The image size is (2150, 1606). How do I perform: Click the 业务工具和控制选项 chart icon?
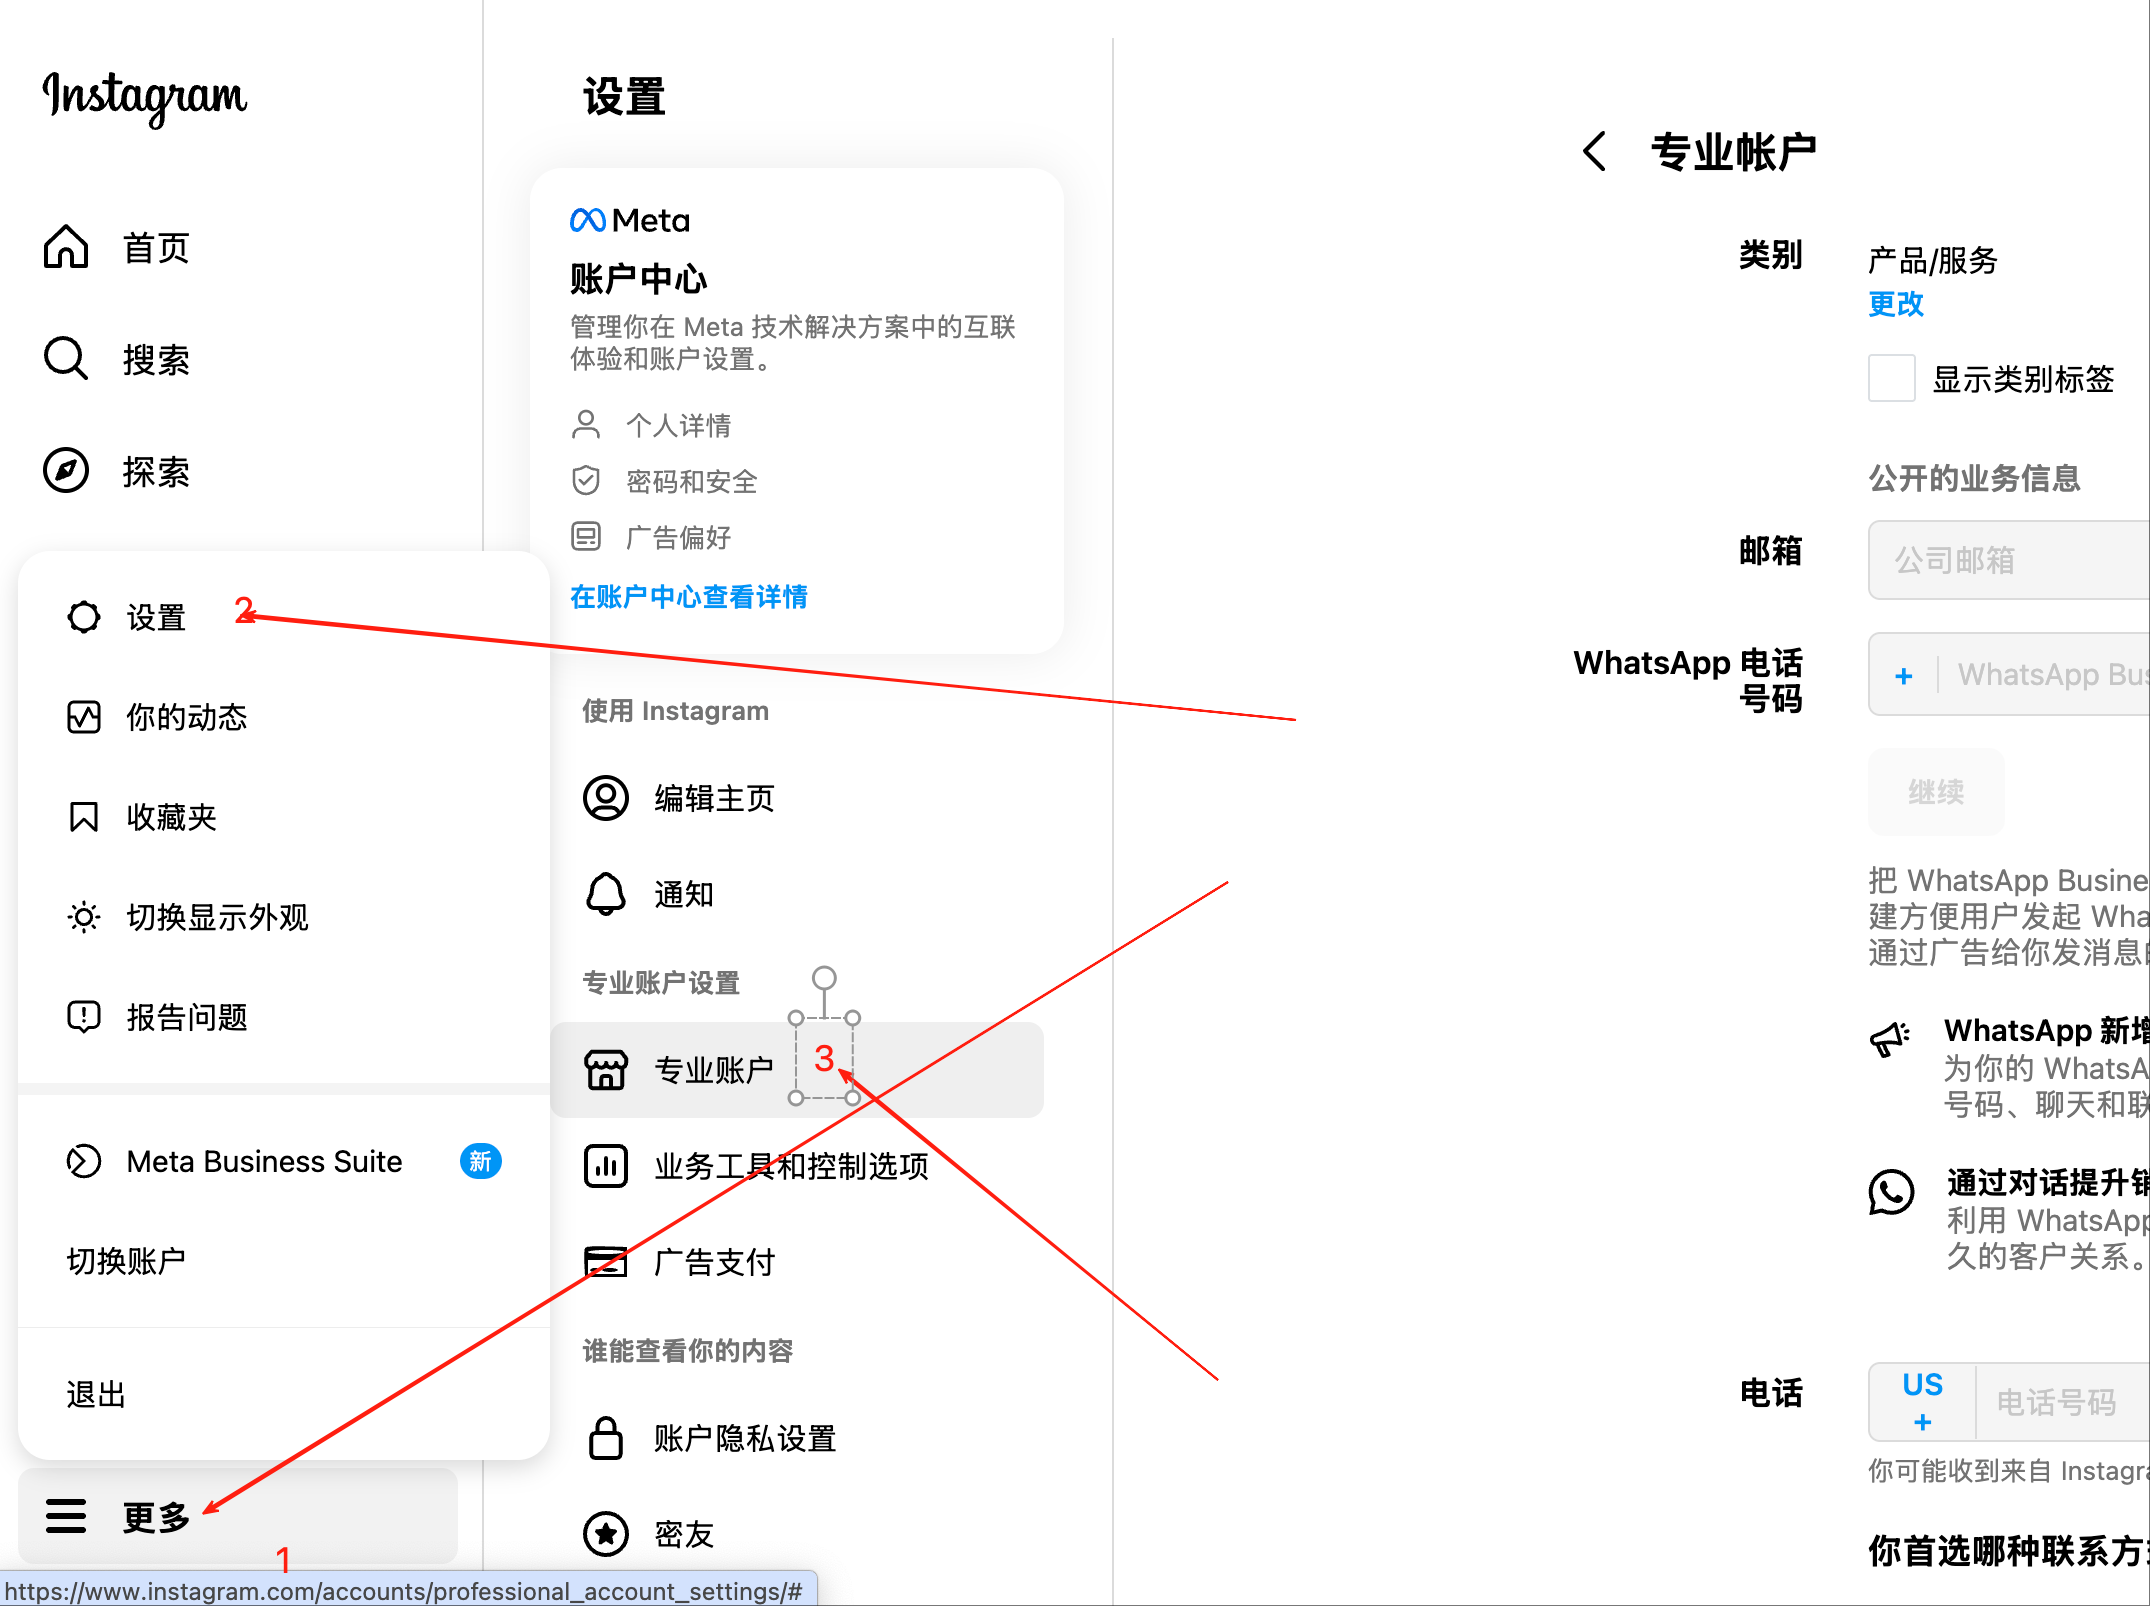click(606, 1166)
